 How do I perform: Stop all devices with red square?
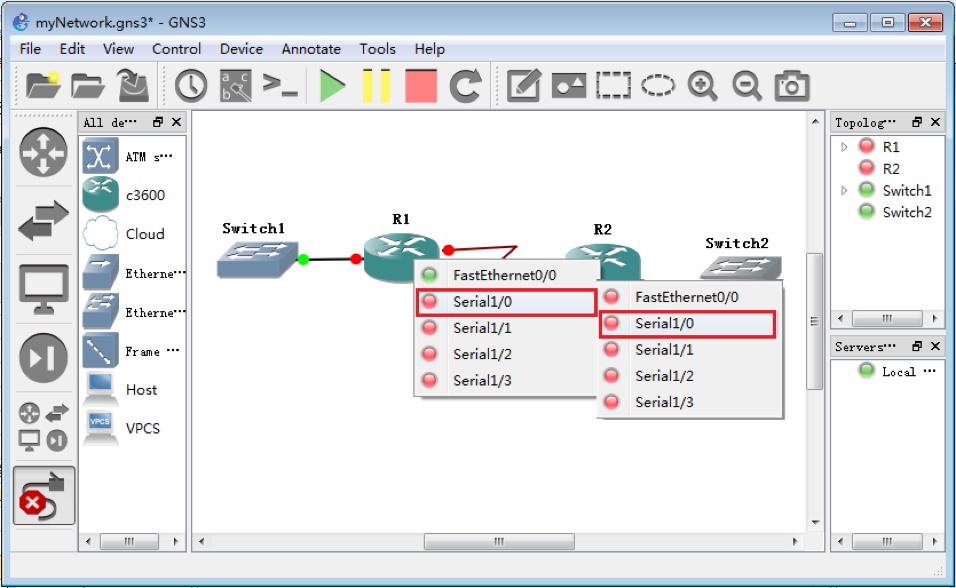click(421, 85)
